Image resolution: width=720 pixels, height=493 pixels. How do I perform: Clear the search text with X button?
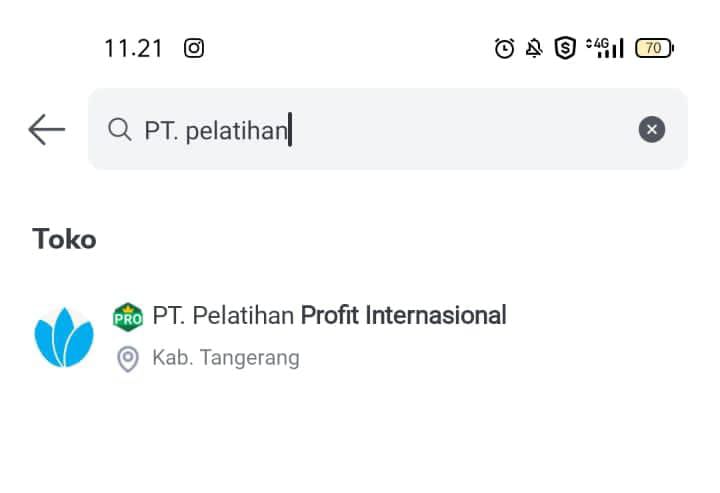pyautogui.click(x=652, y=129)
